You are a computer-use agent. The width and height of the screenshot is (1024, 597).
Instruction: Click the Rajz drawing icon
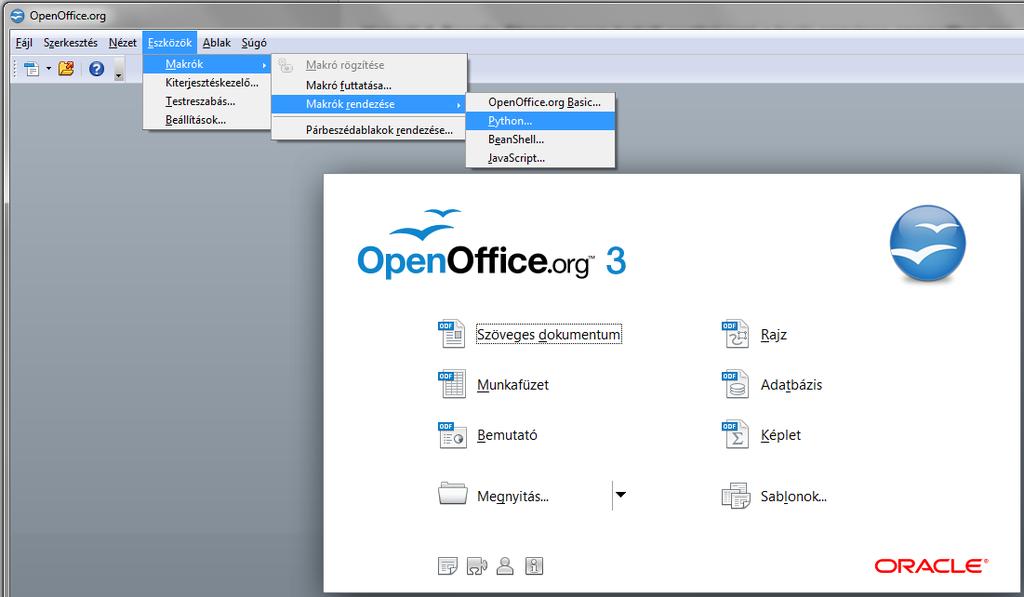click(x=735, y=333)
